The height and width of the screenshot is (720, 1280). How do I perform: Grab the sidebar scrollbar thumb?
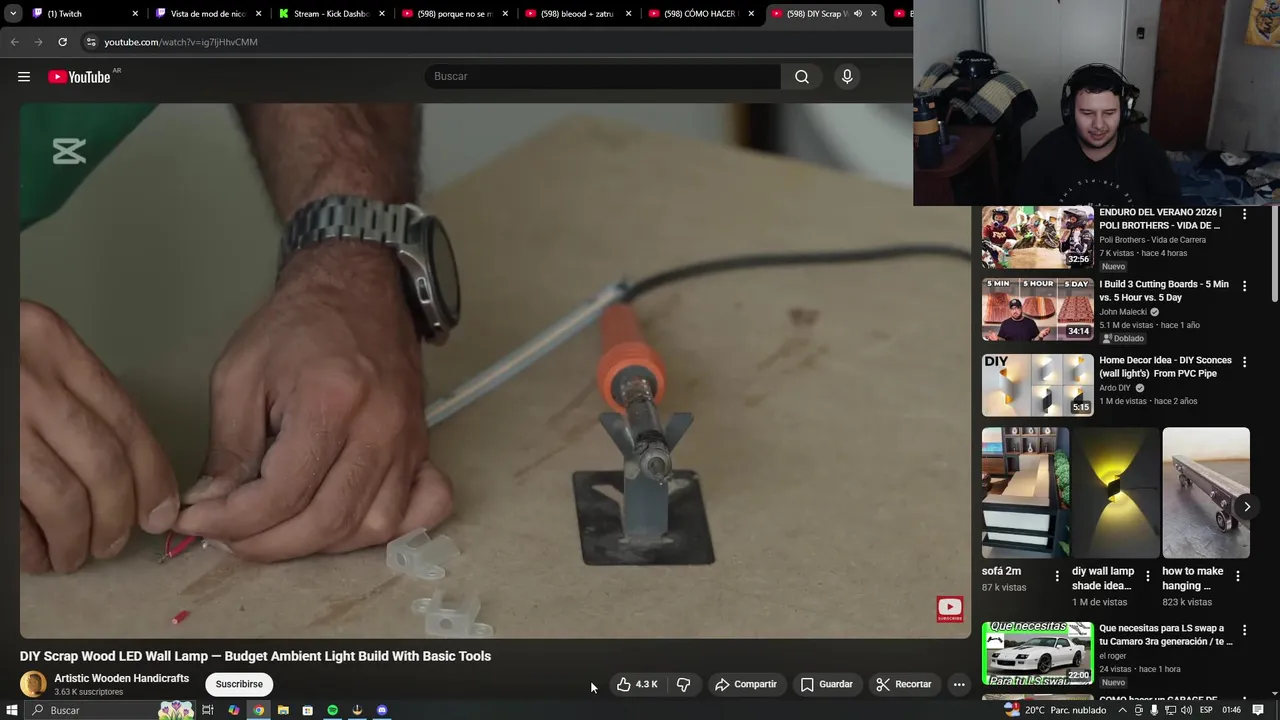[x=1275, y=253]
